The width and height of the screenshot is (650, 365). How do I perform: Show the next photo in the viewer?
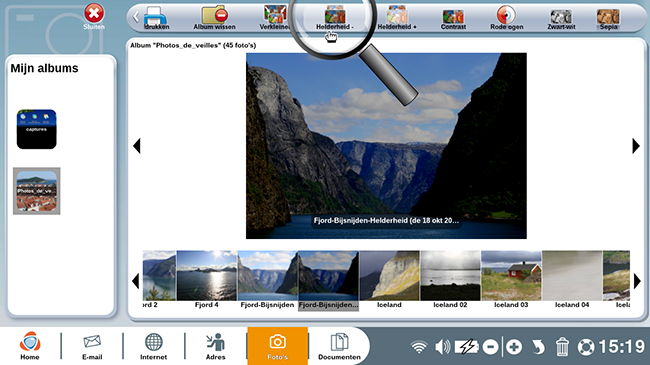pyautogui.click(x=636, y=146)
